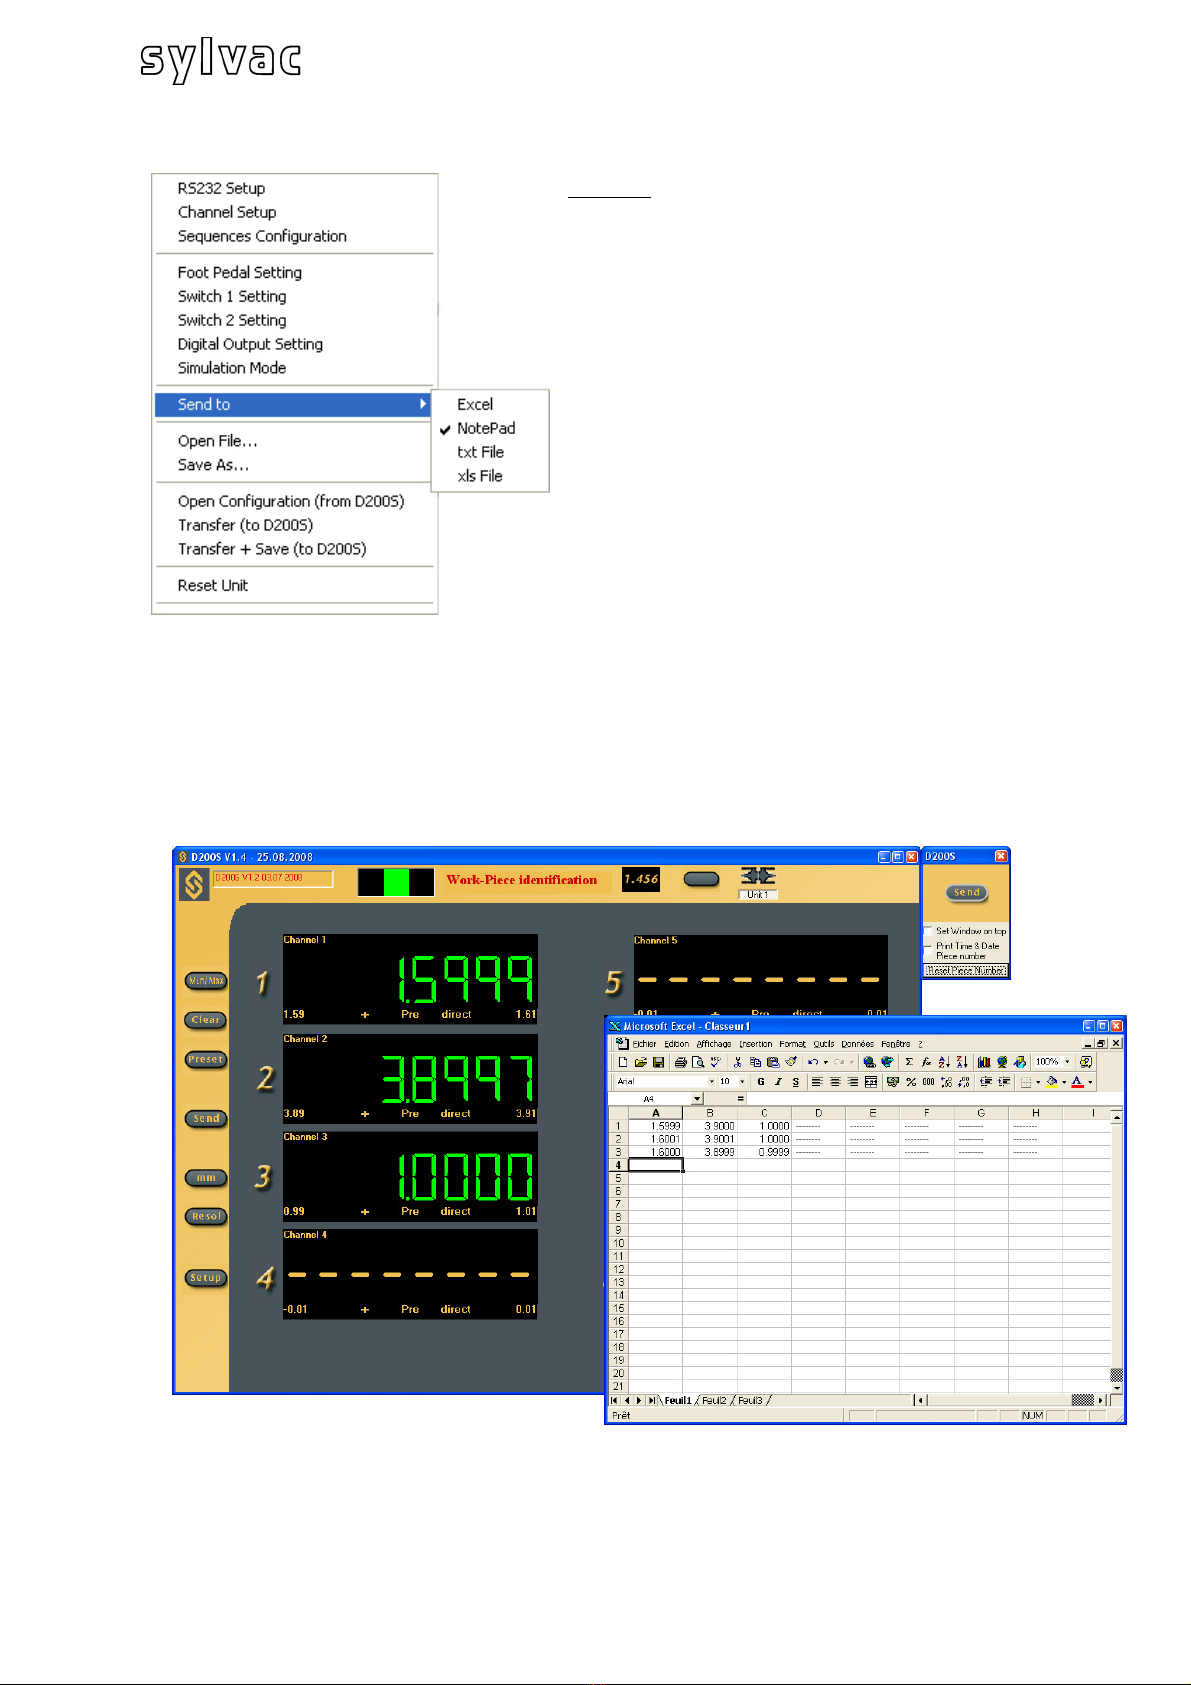Image resolution: width=1191 pixels, height=1685 pixels.
Task: Click the Underline S icon in Excel
Action: pos(796,1082)
